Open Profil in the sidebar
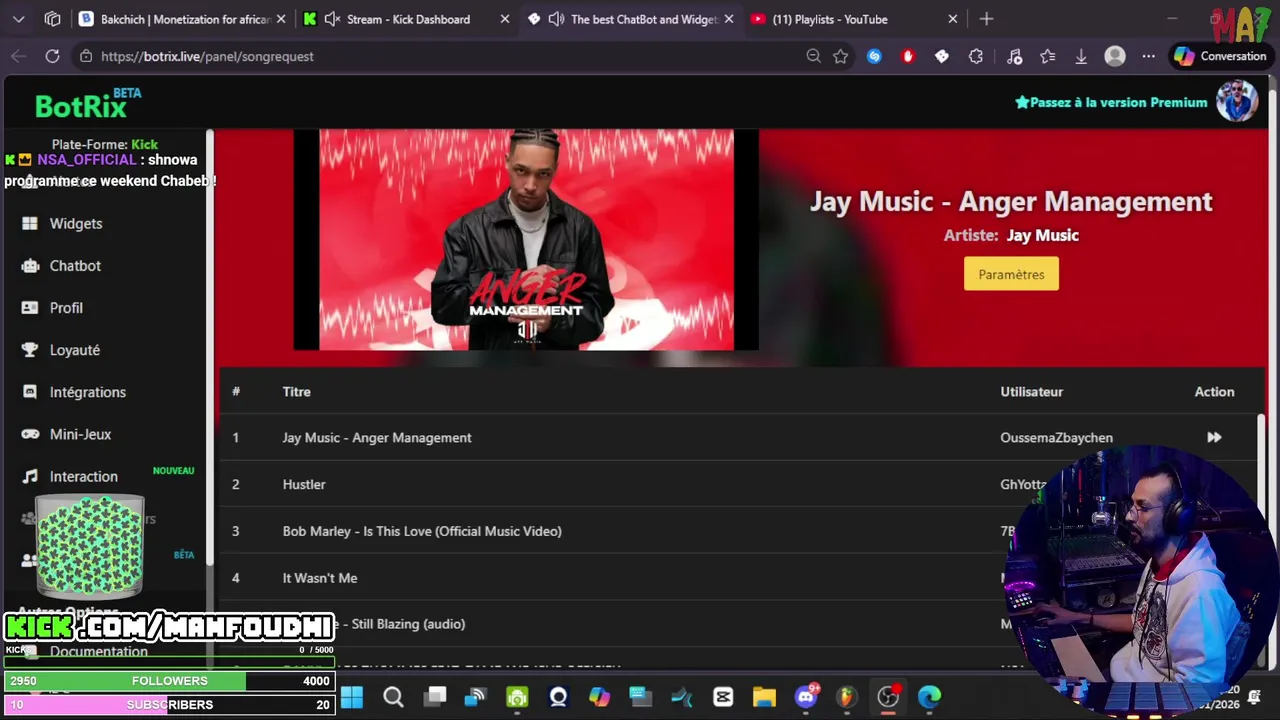This screenshot has height=720, width=1280. click(66, 308)
